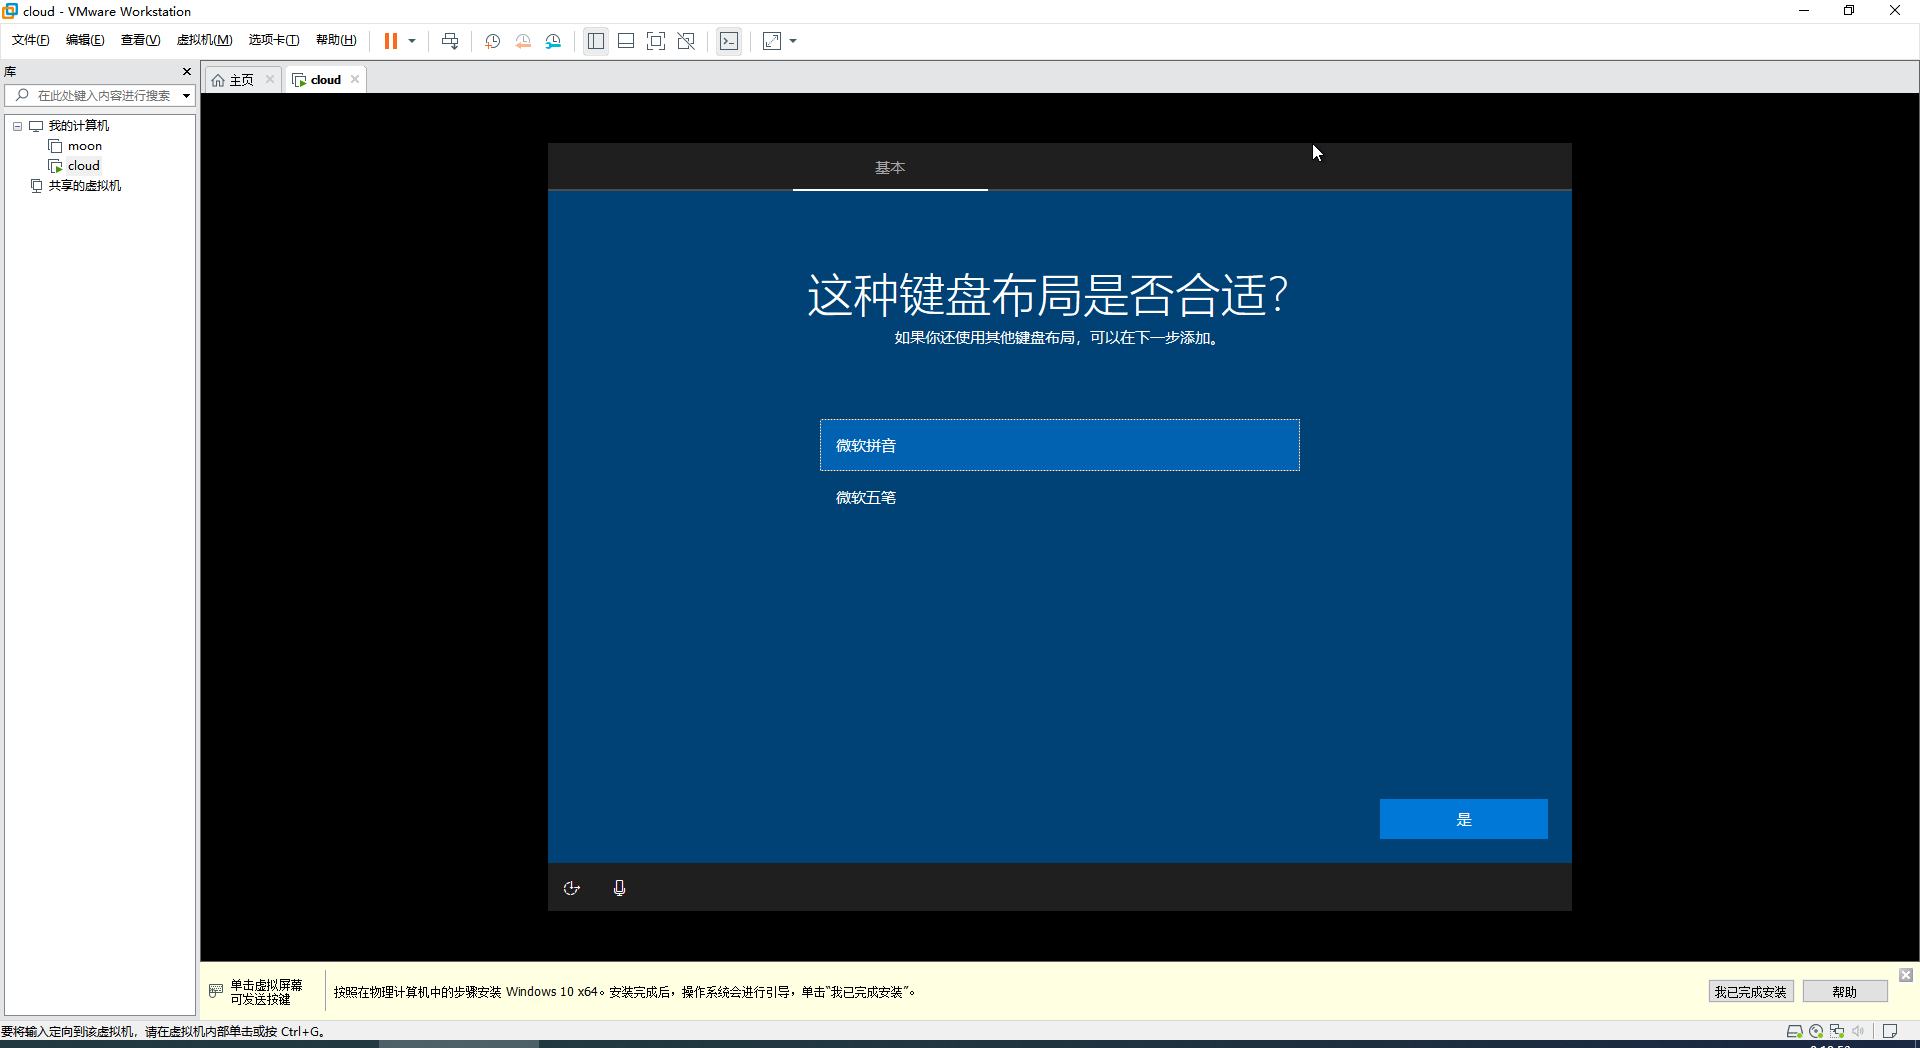Click the 我已完成安装 button
1920x1048 pixels.
pyautogui.click(x=1751, y=992)
